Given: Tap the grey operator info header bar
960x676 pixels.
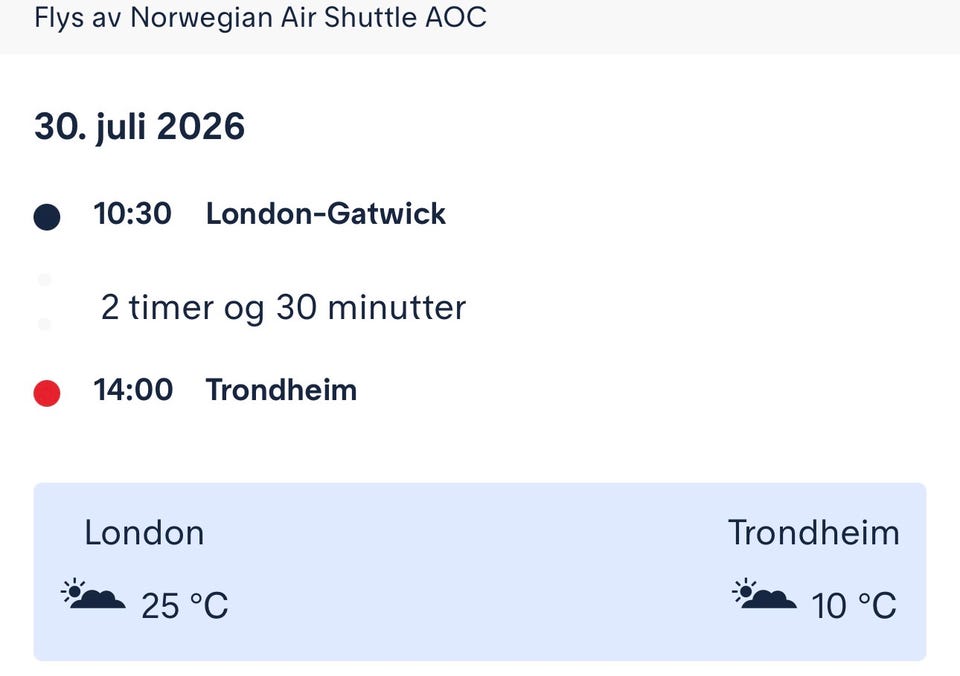Looking at the screenshot, I should [x=480, y=26].
